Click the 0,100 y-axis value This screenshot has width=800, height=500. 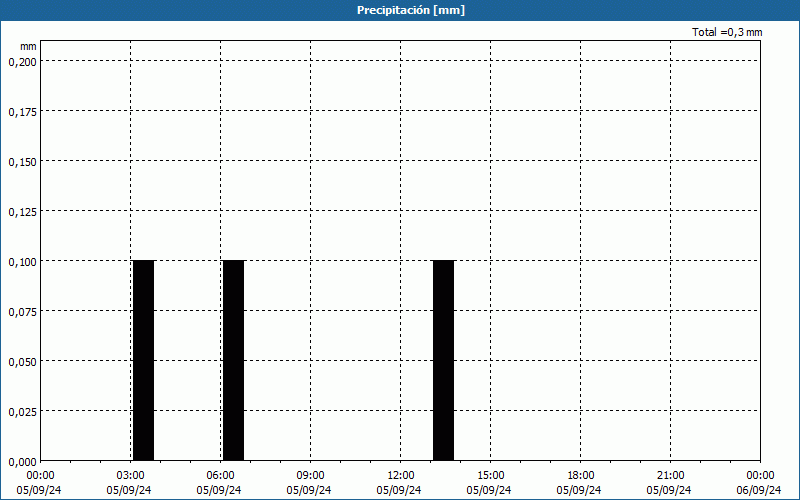[22, 262]
